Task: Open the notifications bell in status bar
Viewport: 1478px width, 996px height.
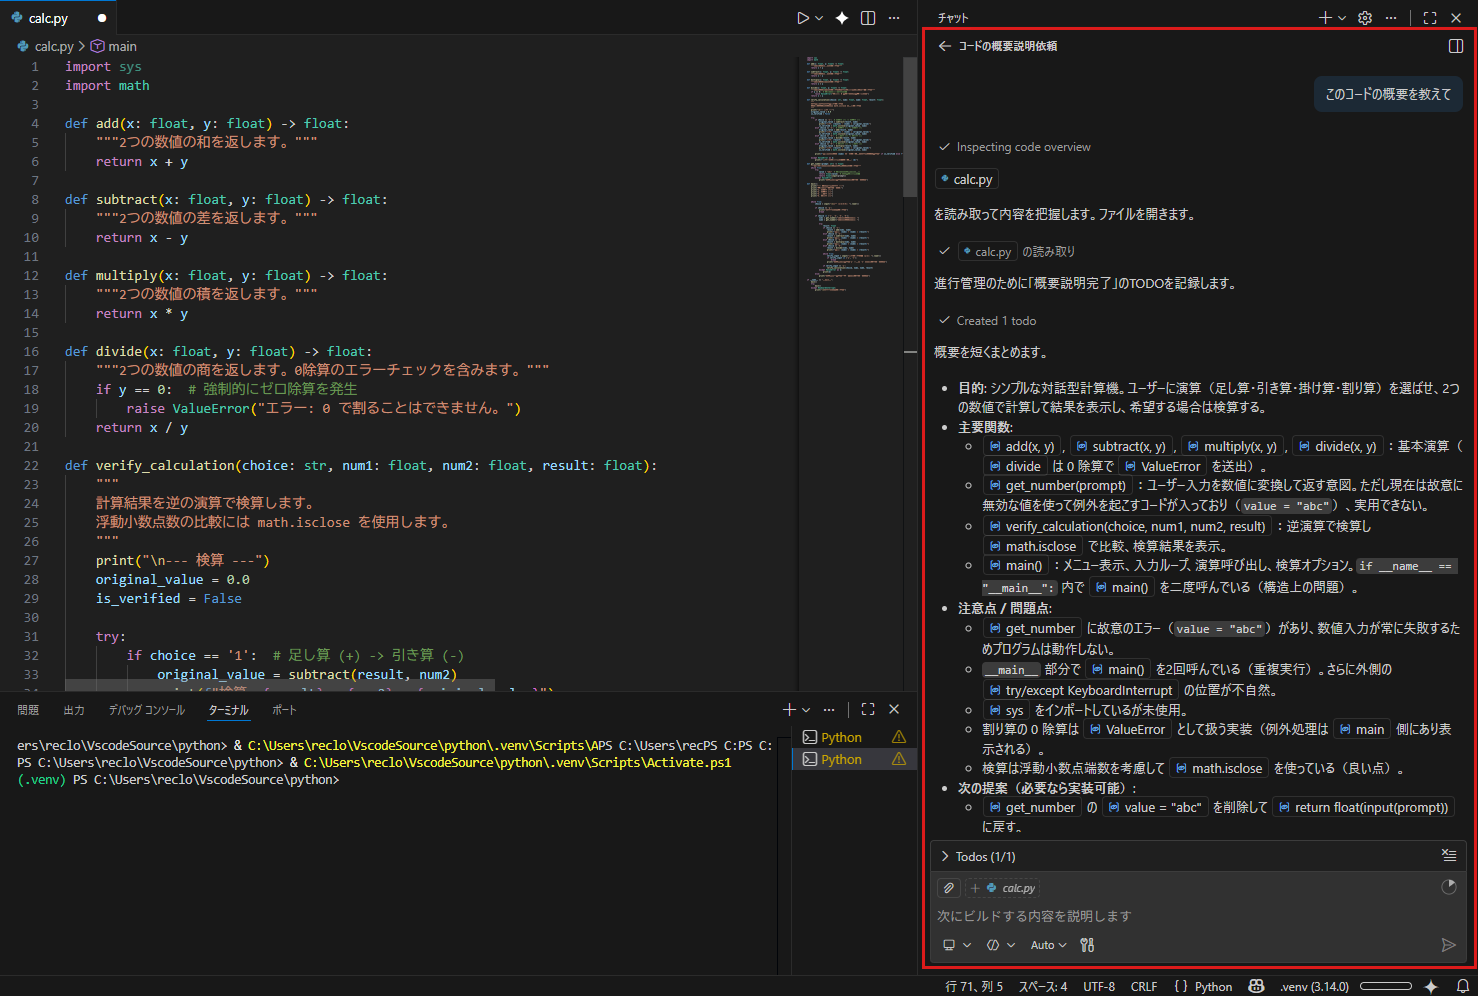Action: pos(1462,986)
